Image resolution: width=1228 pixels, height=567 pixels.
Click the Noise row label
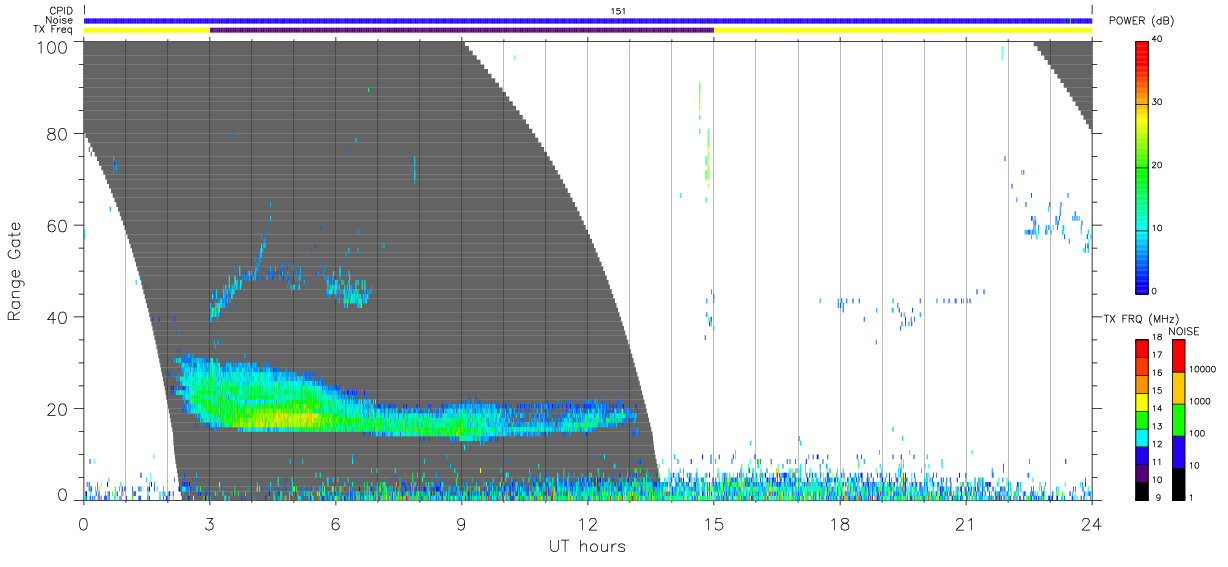pyautogui.click(x=59, y=20)
